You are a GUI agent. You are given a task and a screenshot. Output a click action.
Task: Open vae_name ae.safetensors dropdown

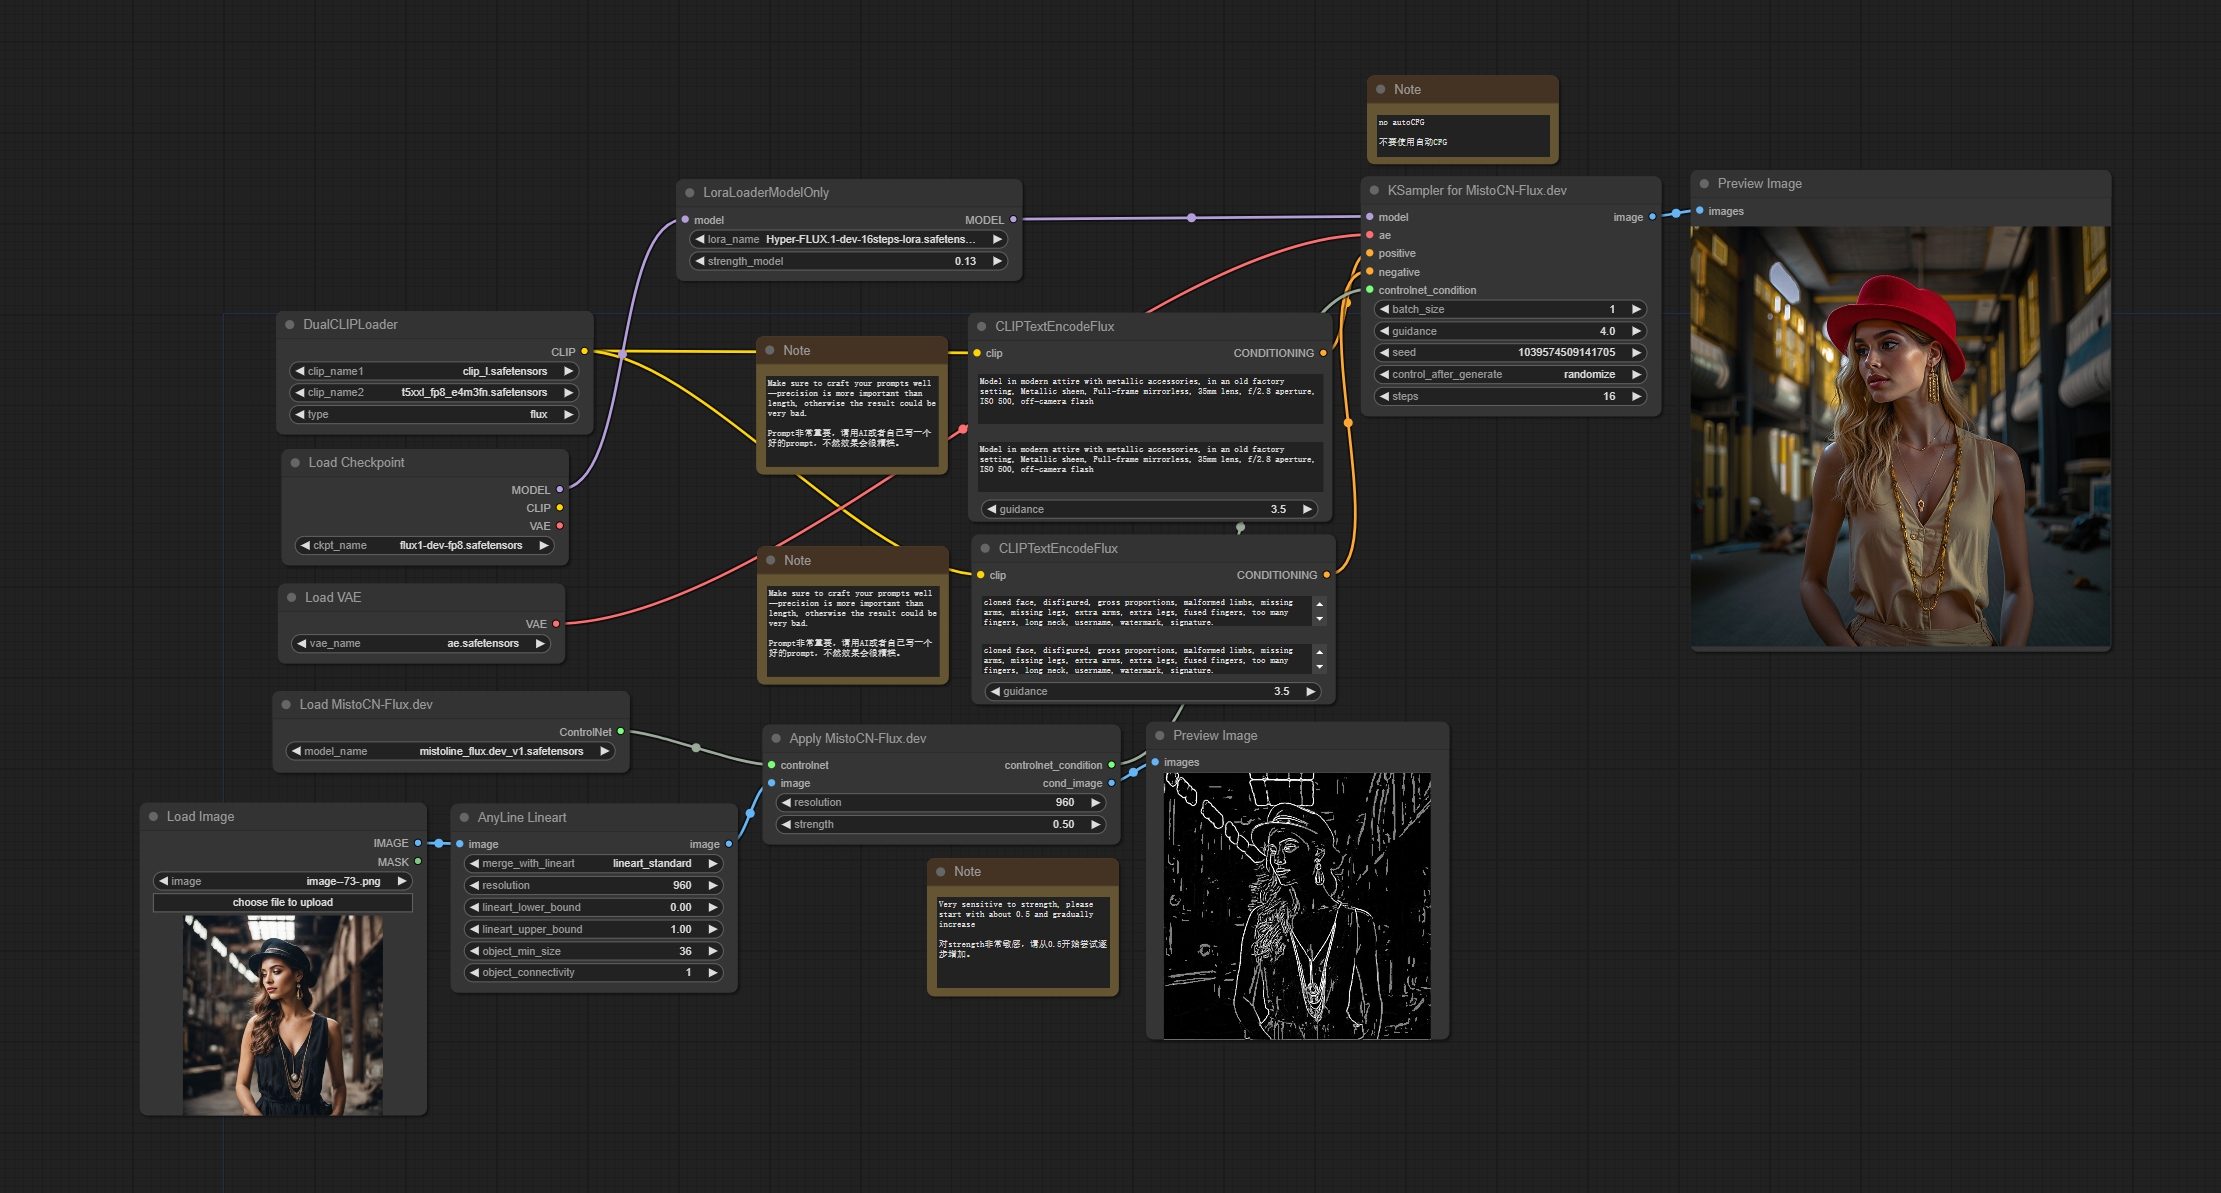421,643
